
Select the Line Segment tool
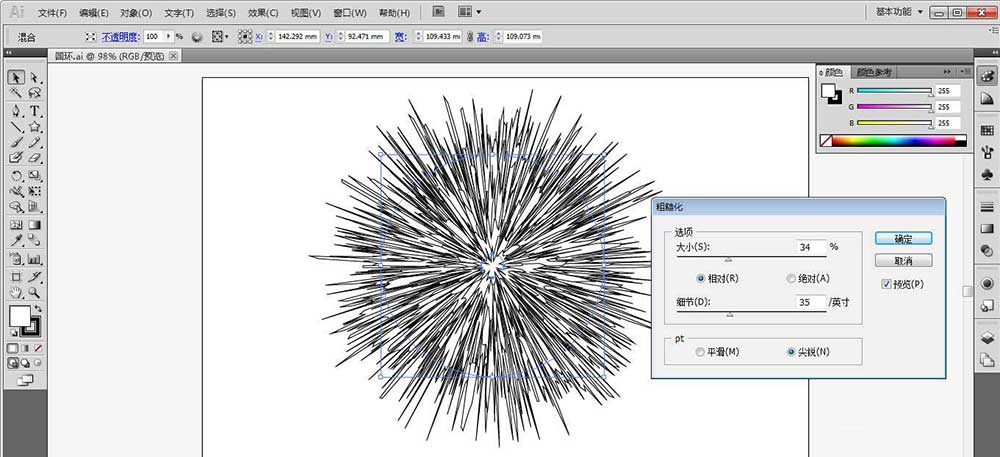coord(16,127)
